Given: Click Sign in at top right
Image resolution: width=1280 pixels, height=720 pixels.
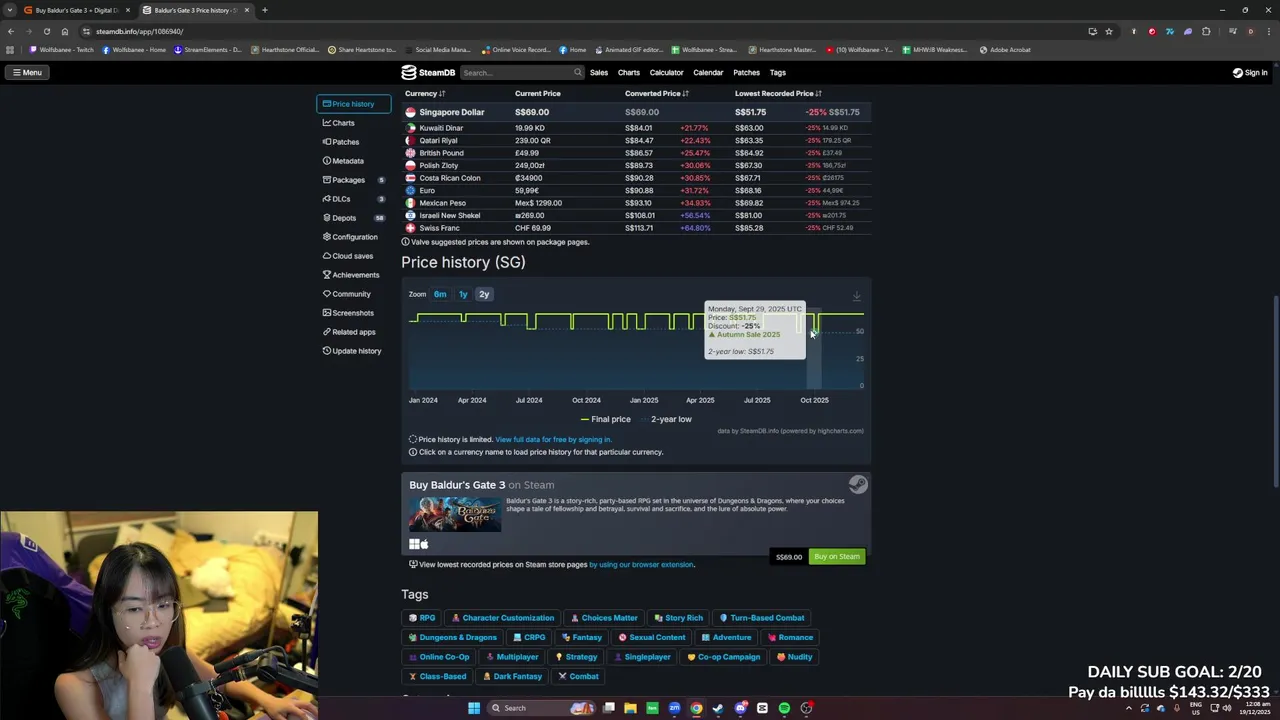Looking at the screenshot, I should (1250, 72).
